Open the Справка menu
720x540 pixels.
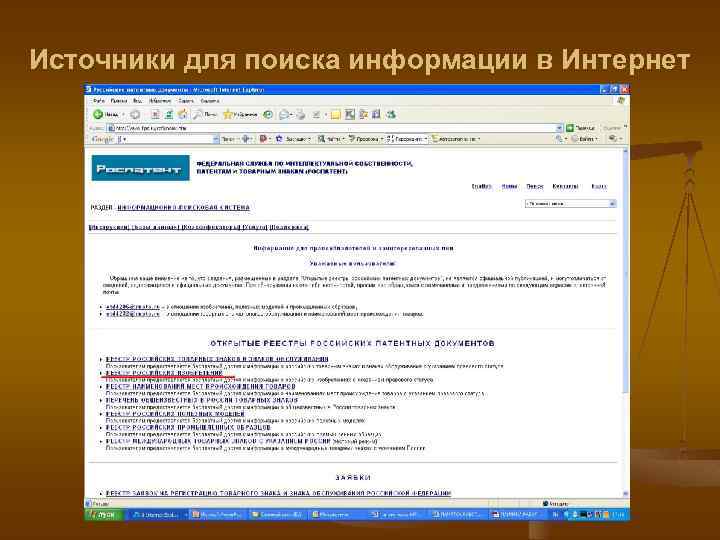[210, 101]
